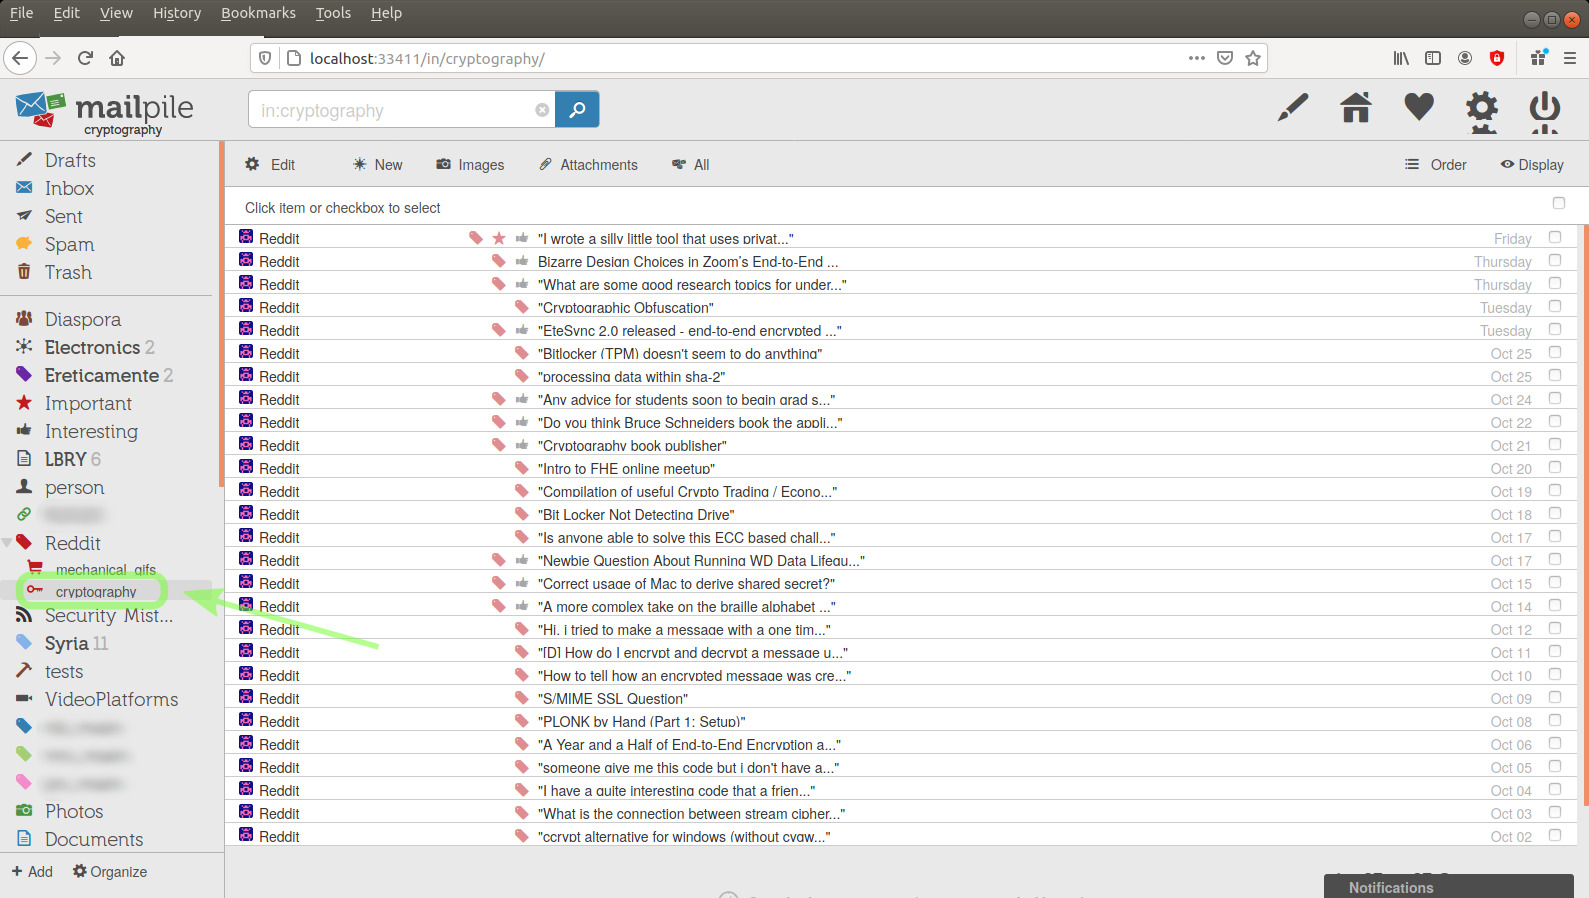Open mechanical_gifs subtag
This screenshot has width=1589, height=898.
tap(106, 569)
